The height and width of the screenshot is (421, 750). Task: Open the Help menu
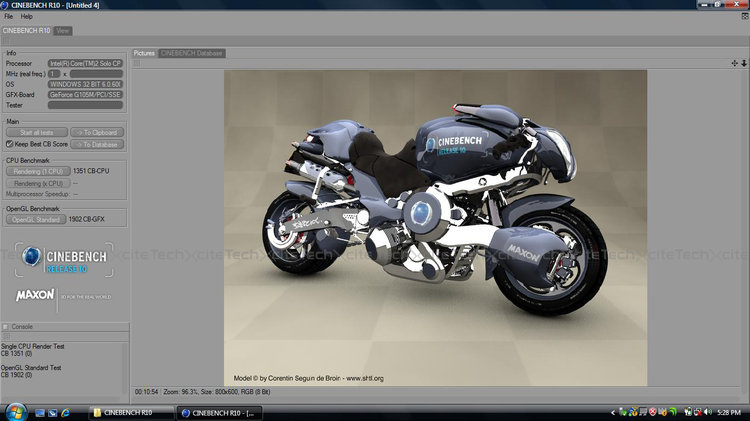(x=26, y=16)
